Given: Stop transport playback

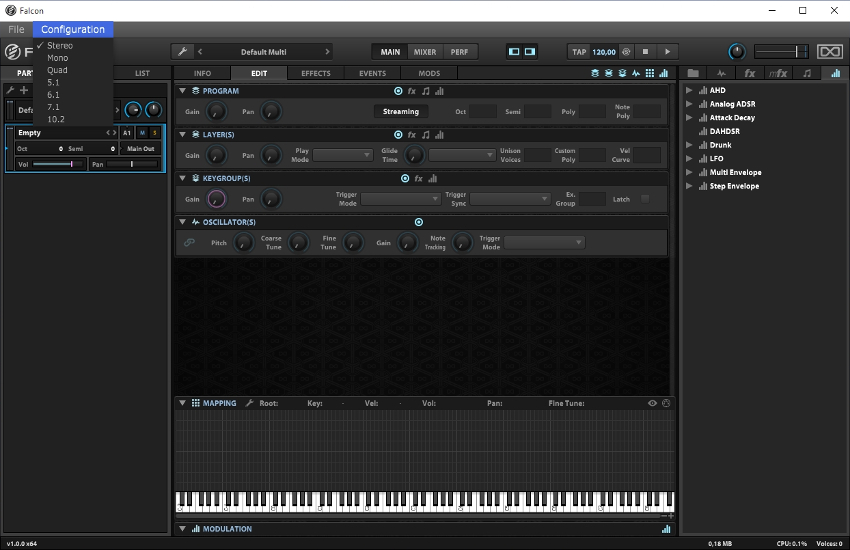Looking at the screenshot, I should 645,51.
